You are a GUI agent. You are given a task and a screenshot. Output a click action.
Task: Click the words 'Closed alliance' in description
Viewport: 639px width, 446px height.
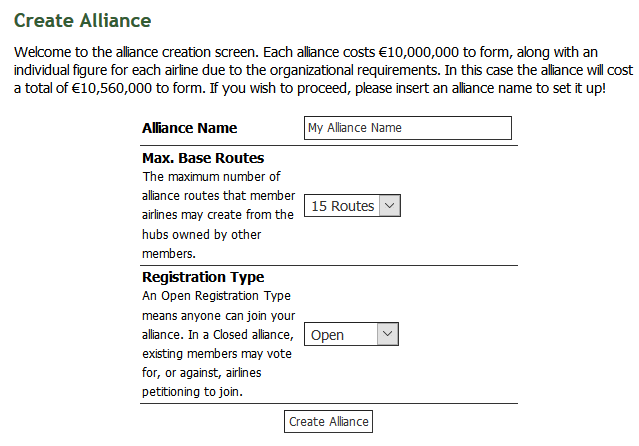259,335
